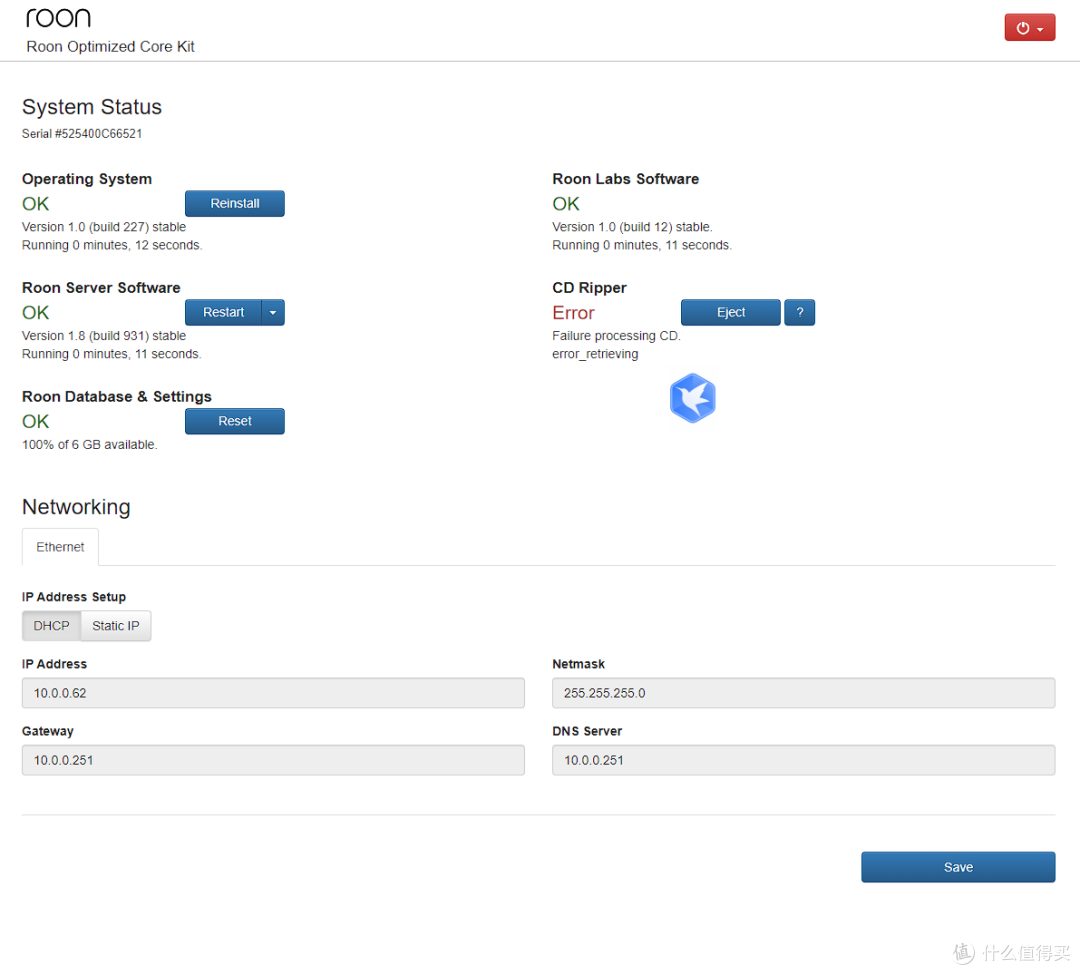Click the serial number #525400C66521 text
This screenshot has height=975, width=1080.
[82, 134]
